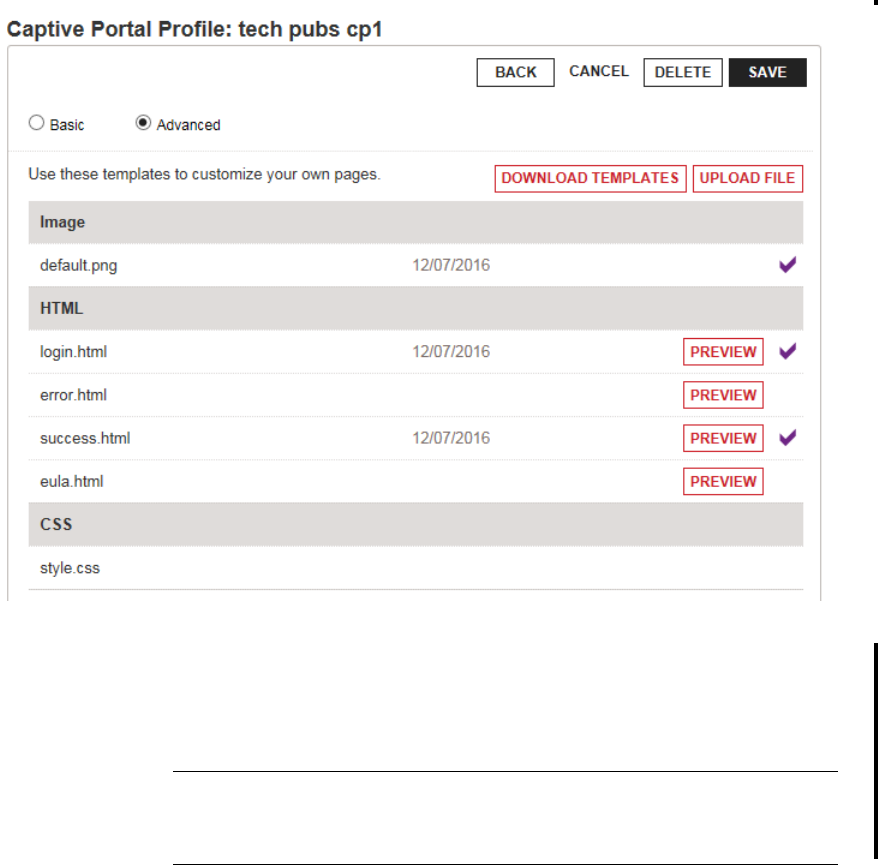Screen dimensions: 878x865
Task: Select the Advanced radio button
Action: click(143, 124)
